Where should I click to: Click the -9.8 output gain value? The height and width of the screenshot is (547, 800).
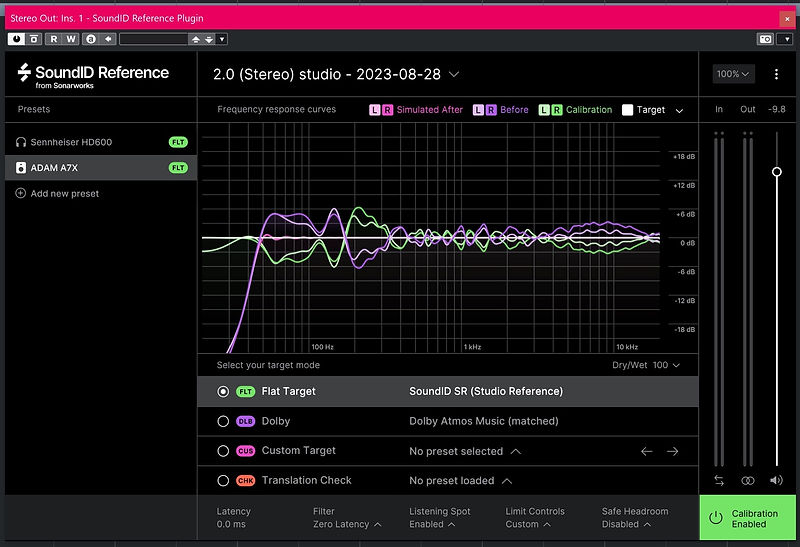click(x=777, y=109)
